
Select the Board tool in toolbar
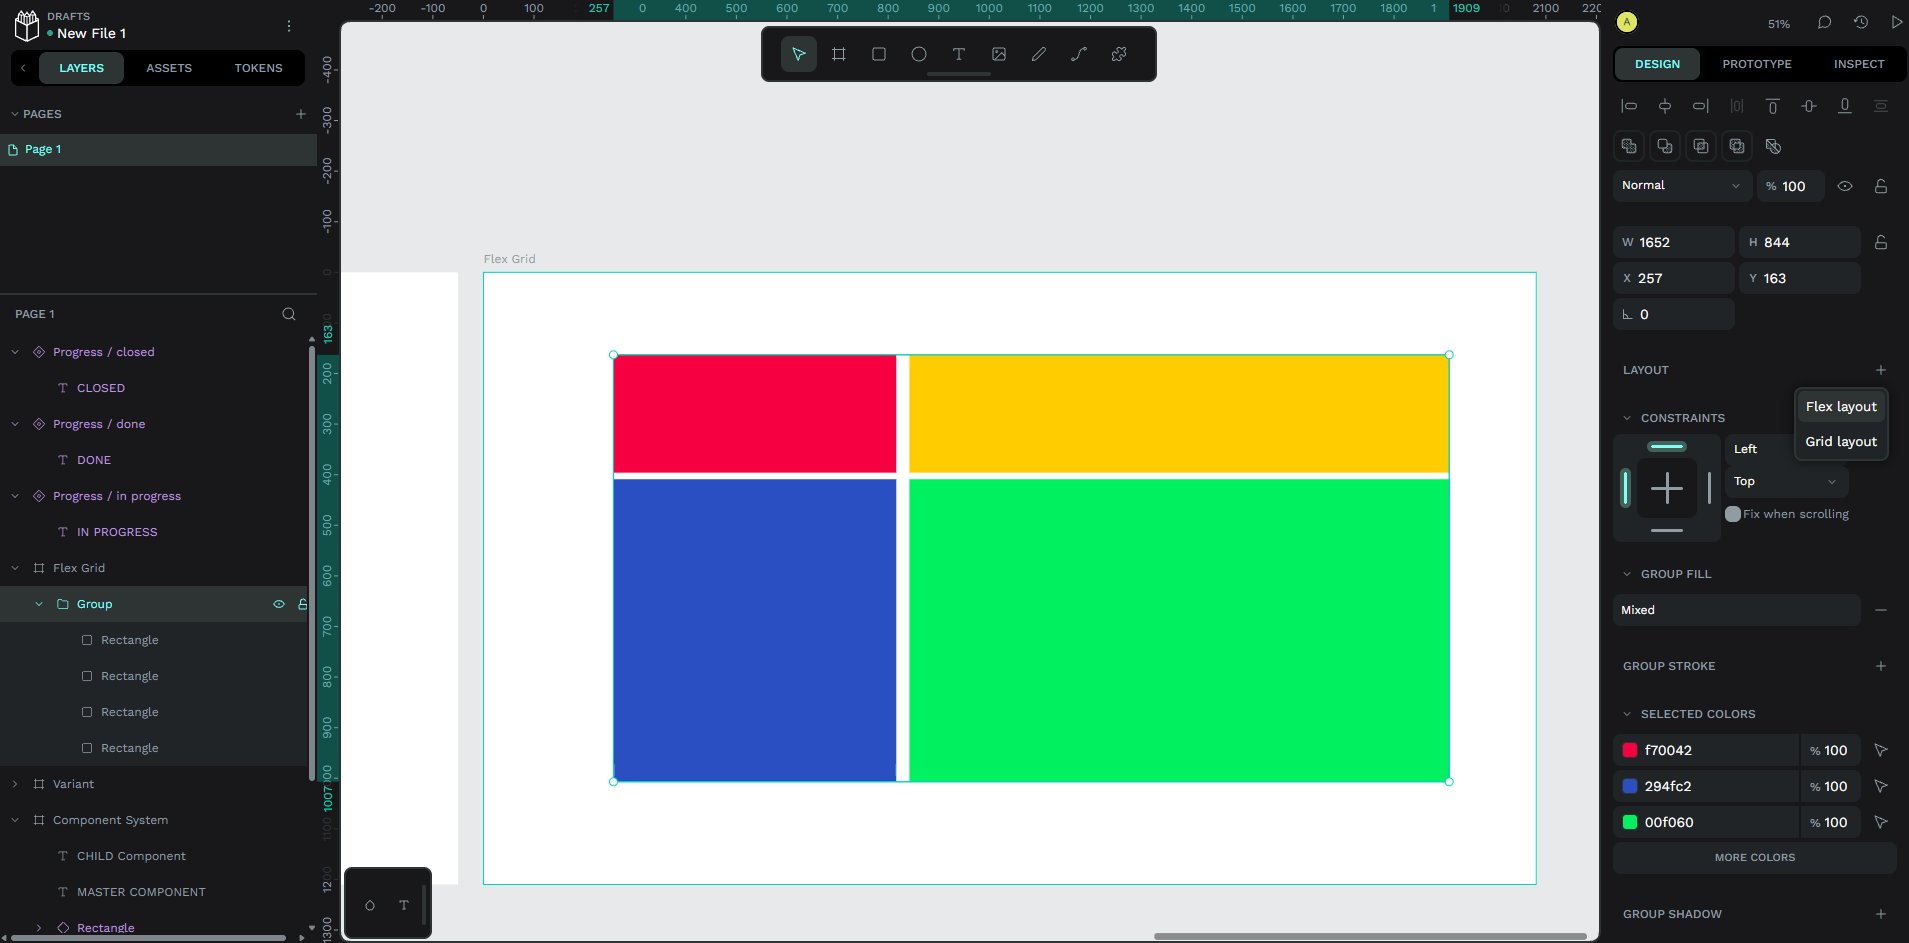[x=838, y=54]
